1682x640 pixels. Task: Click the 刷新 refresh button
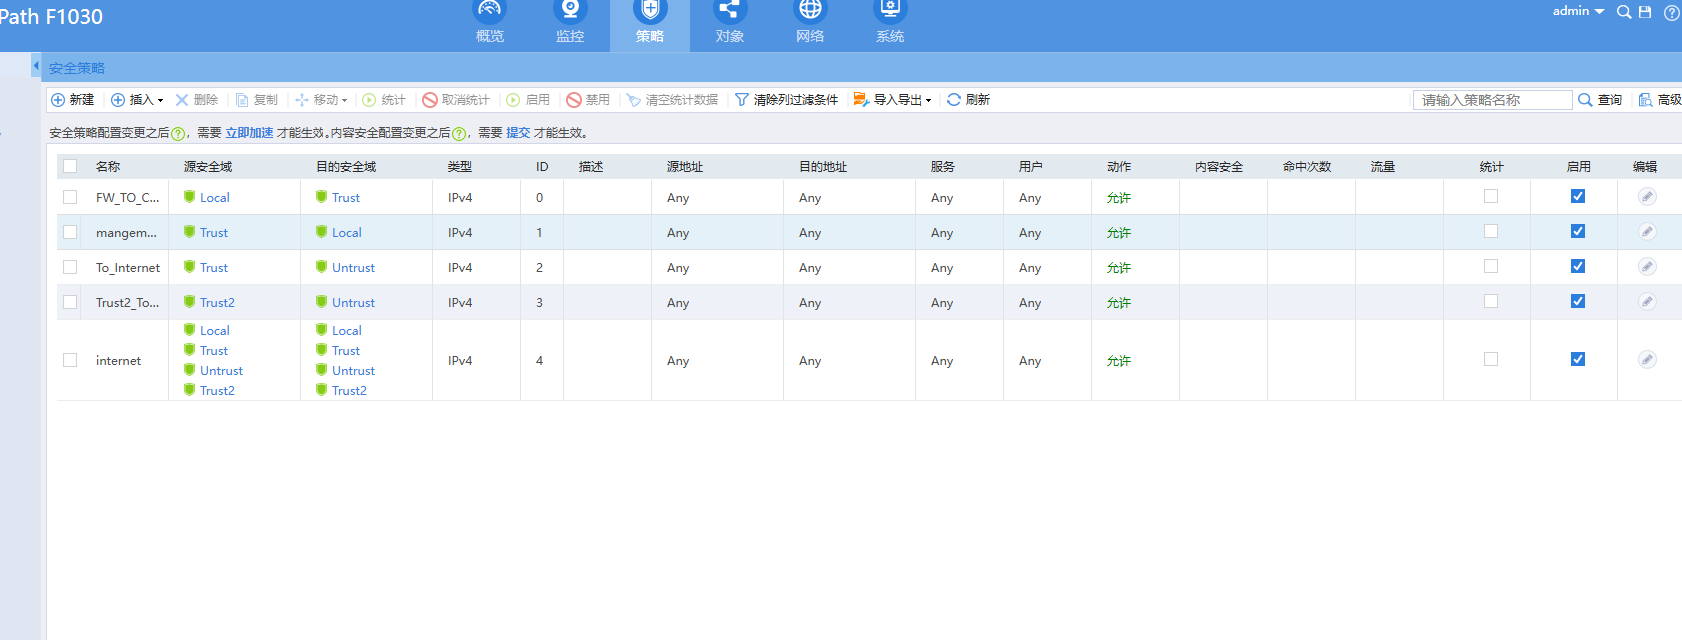pyautogui.click(x=968, y=100)
